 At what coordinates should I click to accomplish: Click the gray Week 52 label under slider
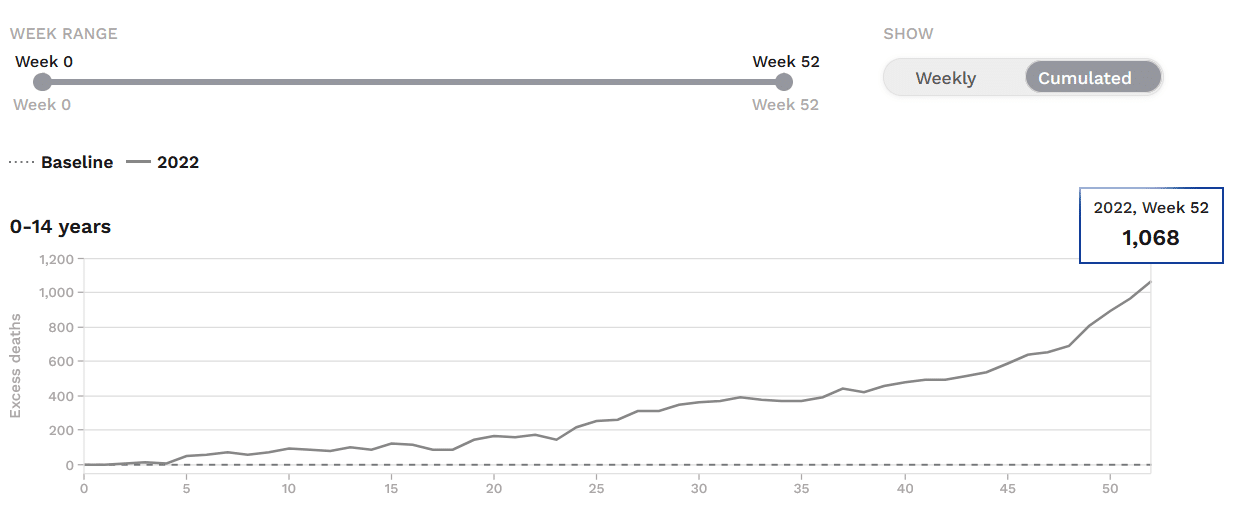[x=785, y=105]
